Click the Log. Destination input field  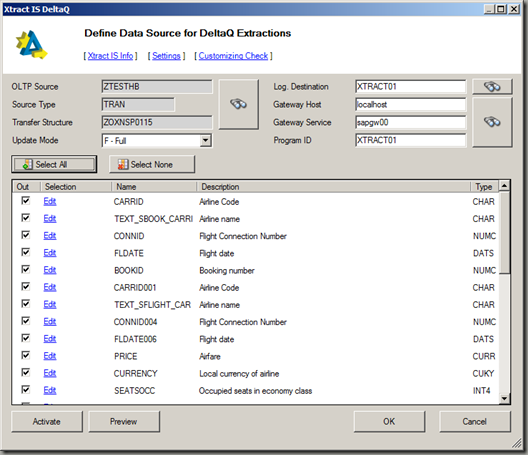(x=410, y=87)
